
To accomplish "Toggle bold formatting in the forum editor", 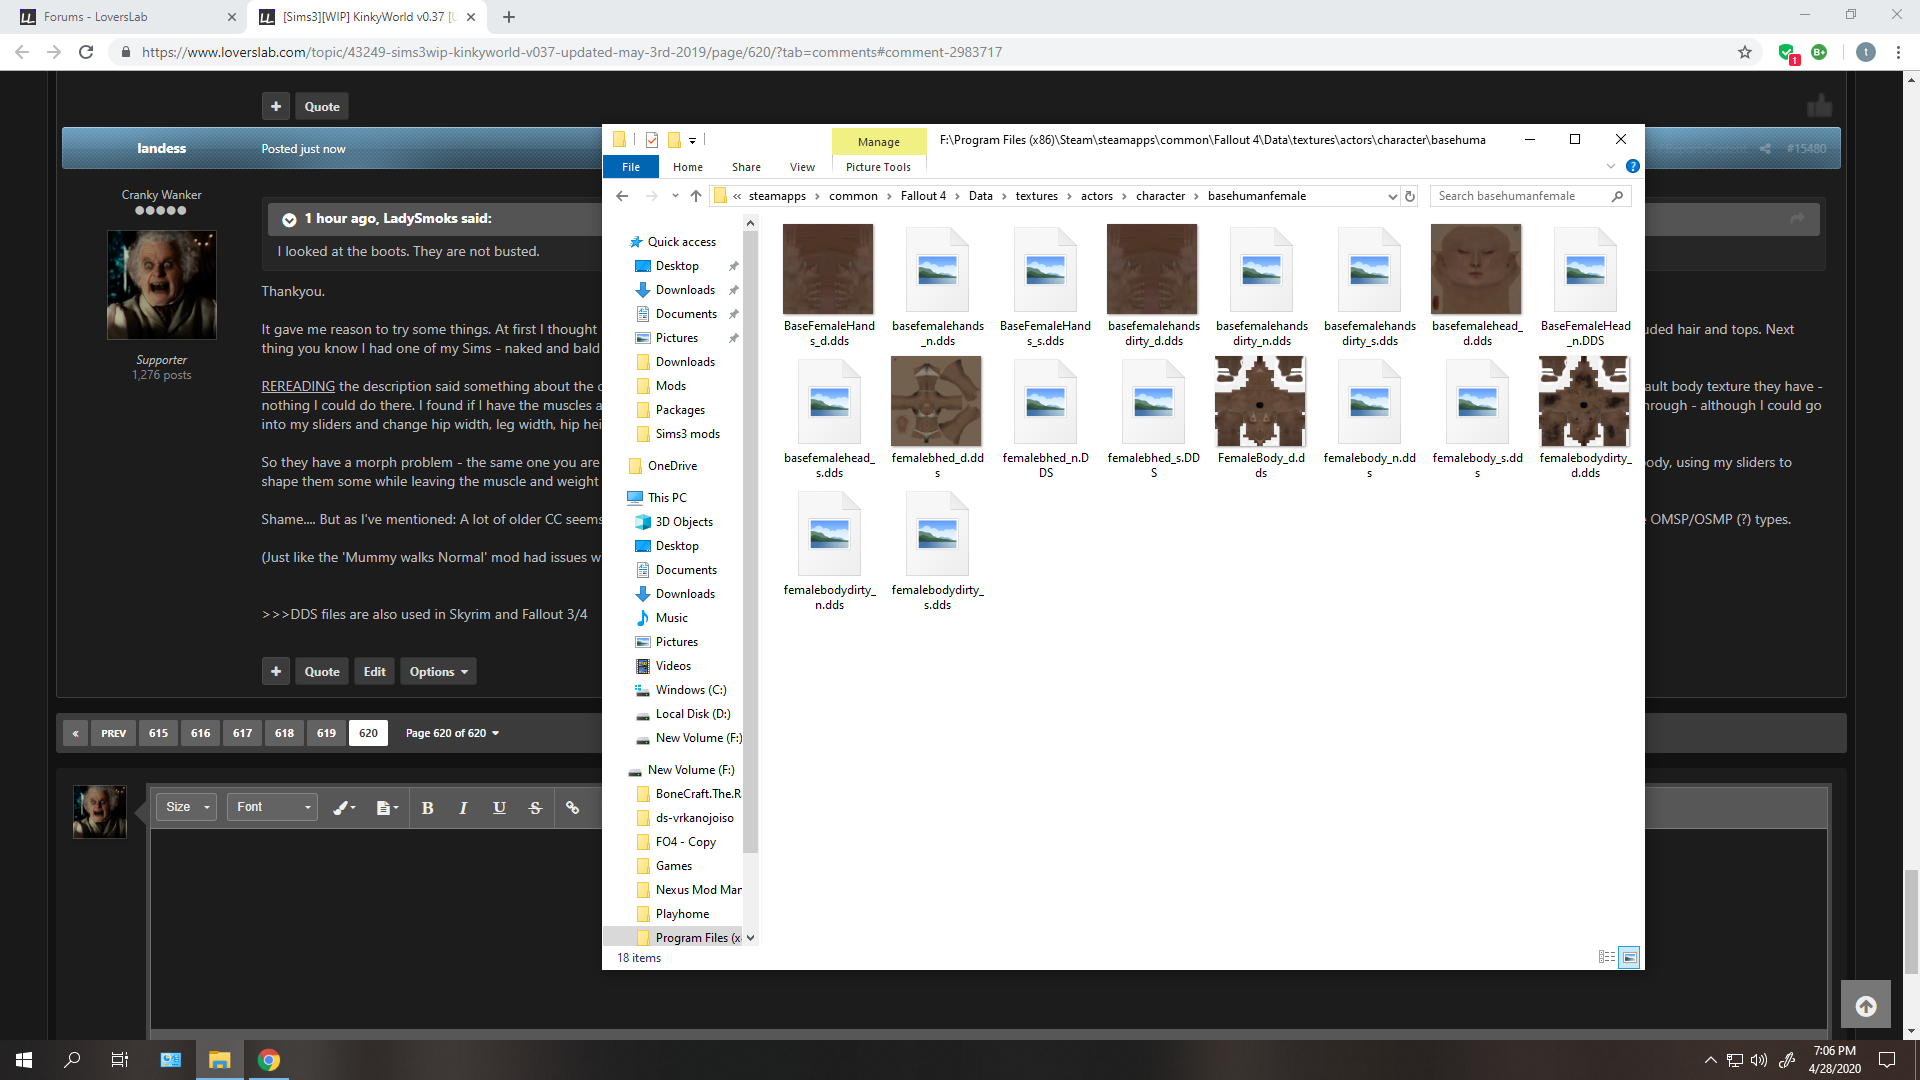I will click(x=427, y=808).
